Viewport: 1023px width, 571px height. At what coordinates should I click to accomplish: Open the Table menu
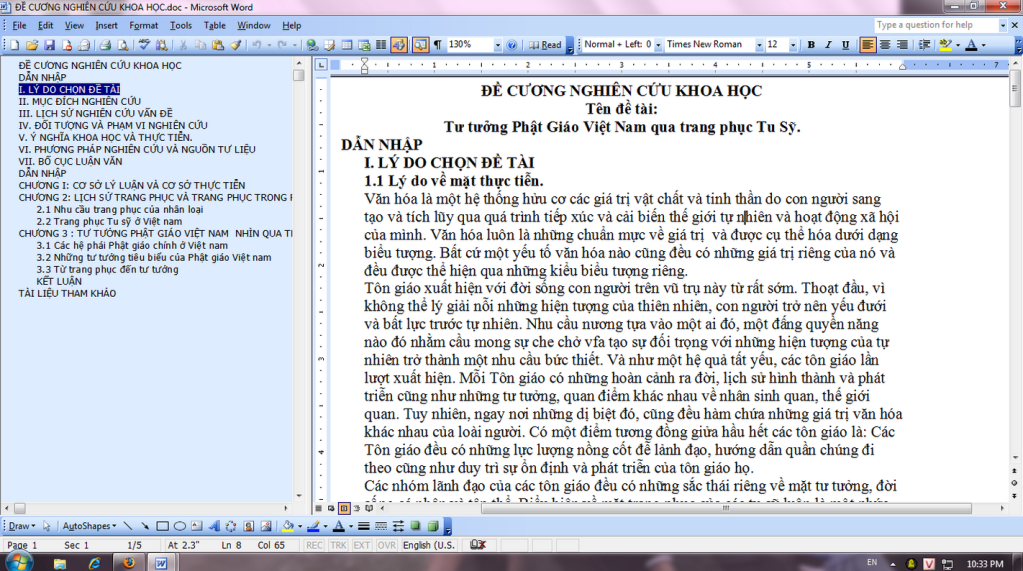tap(214, 25)
